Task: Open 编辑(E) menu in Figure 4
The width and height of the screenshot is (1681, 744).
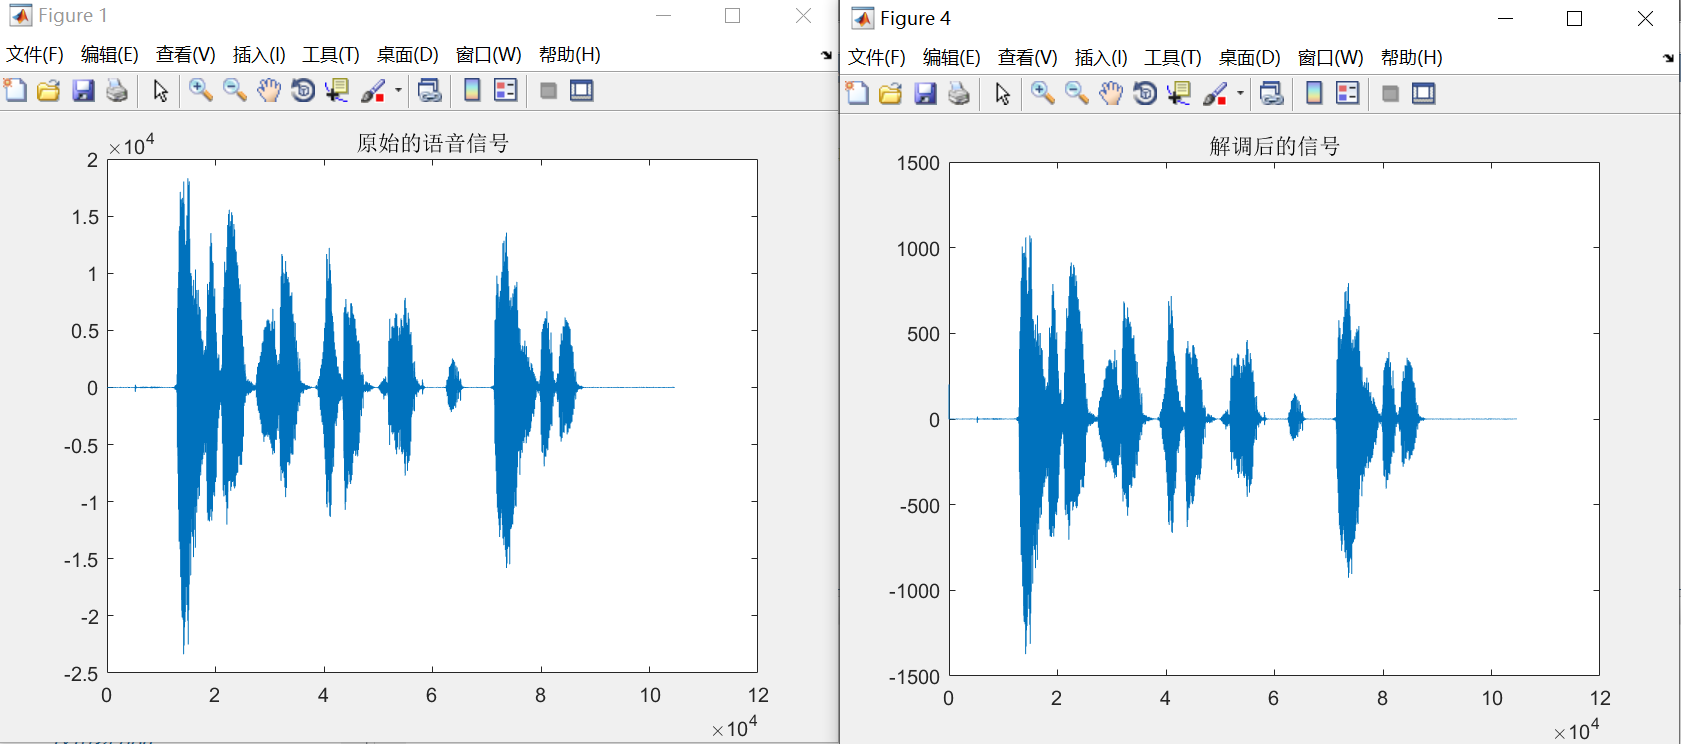Action: pyautogui.click(x=952, y=58)
